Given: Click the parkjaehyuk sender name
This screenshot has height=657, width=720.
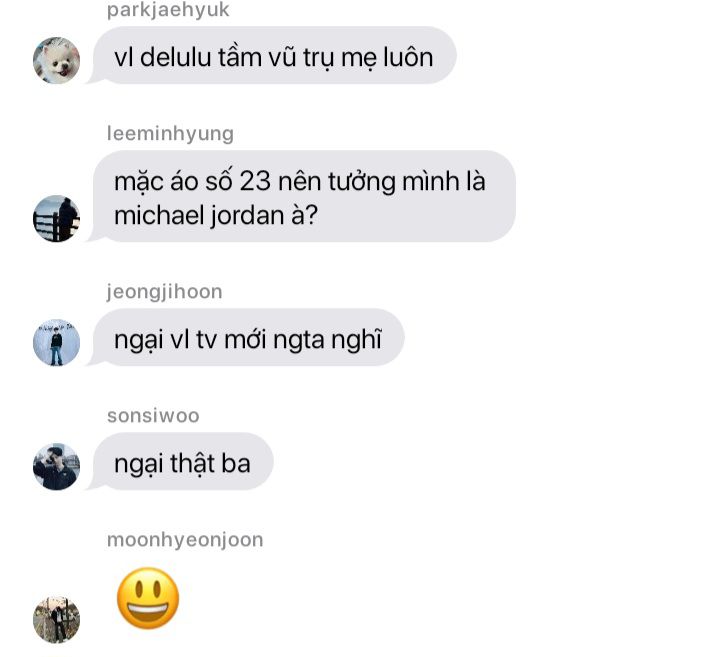Looking at the screenshot, I should pyautogui.click(x=168, y=10).
